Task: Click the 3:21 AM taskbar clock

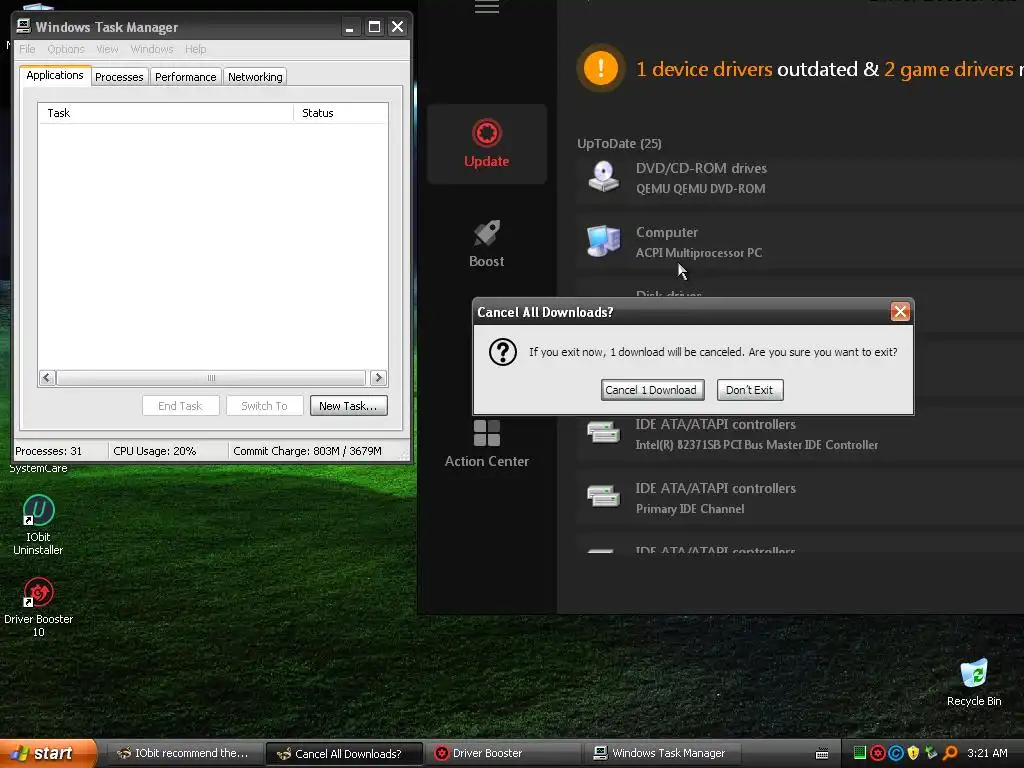Action: click(x=987, y=753)
